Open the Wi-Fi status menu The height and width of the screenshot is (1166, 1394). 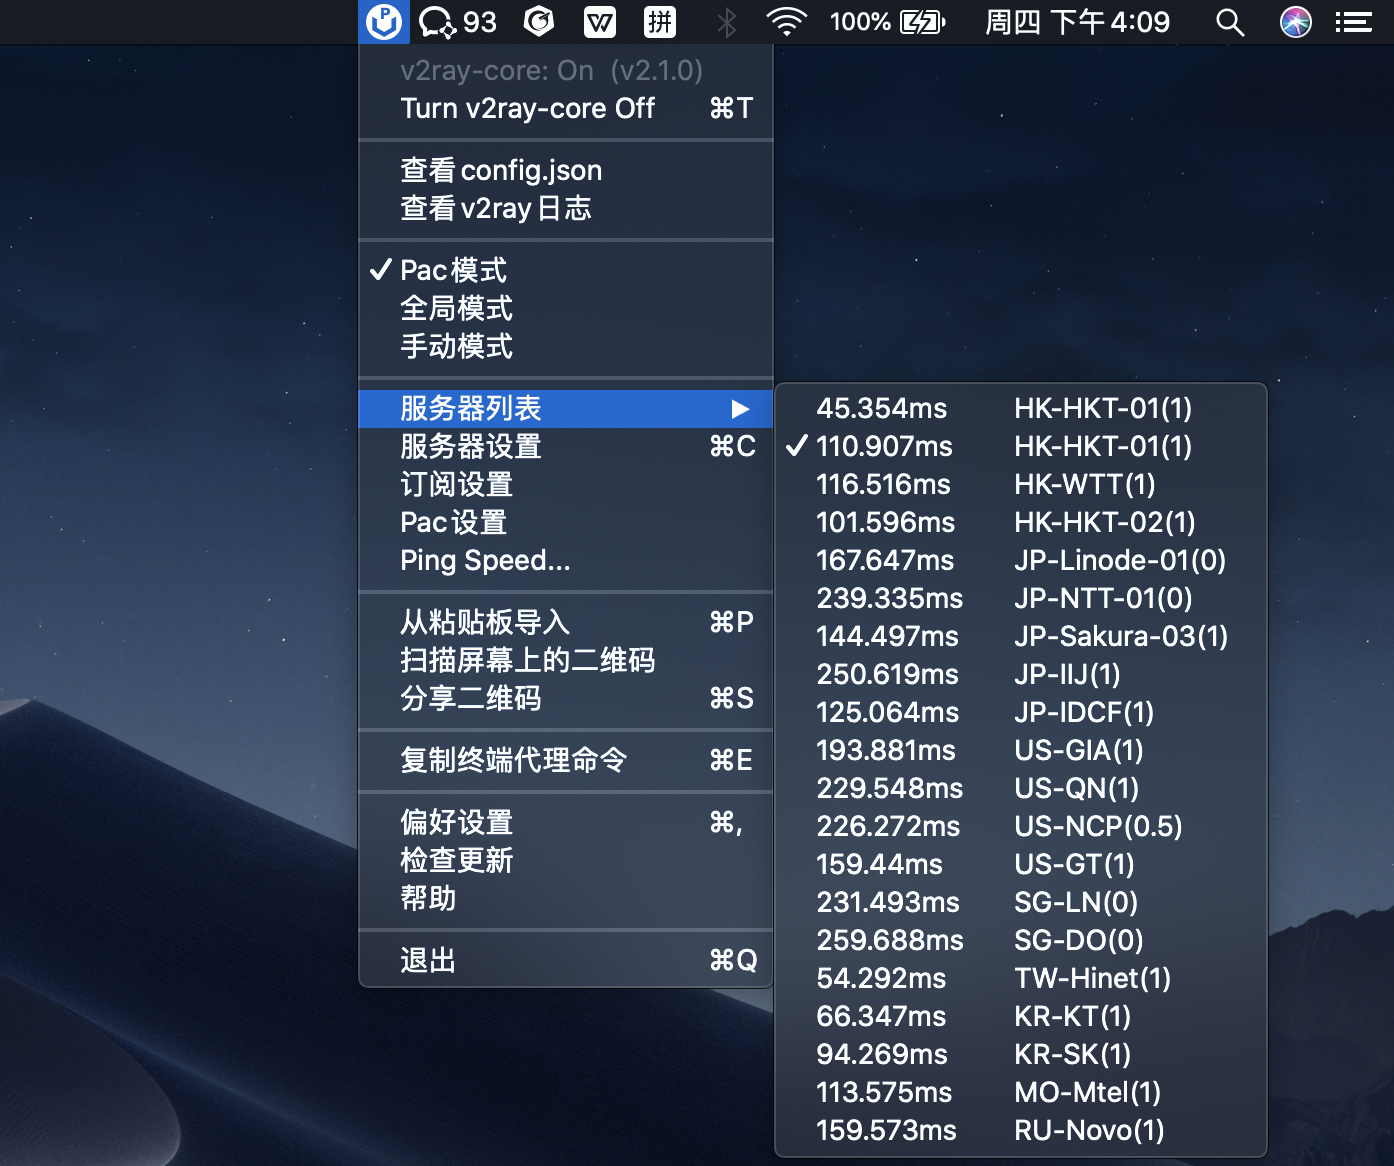pos(787,21)
